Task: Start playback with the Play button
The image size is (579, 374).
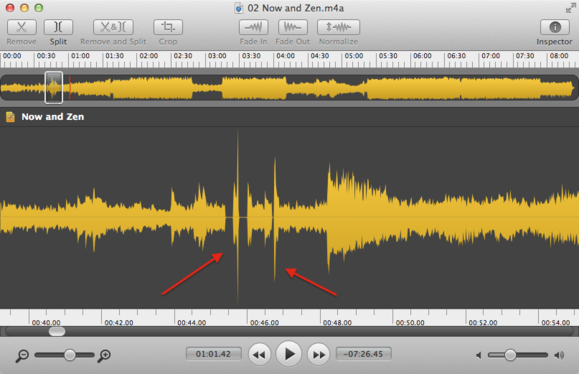Action: (289, 354)
